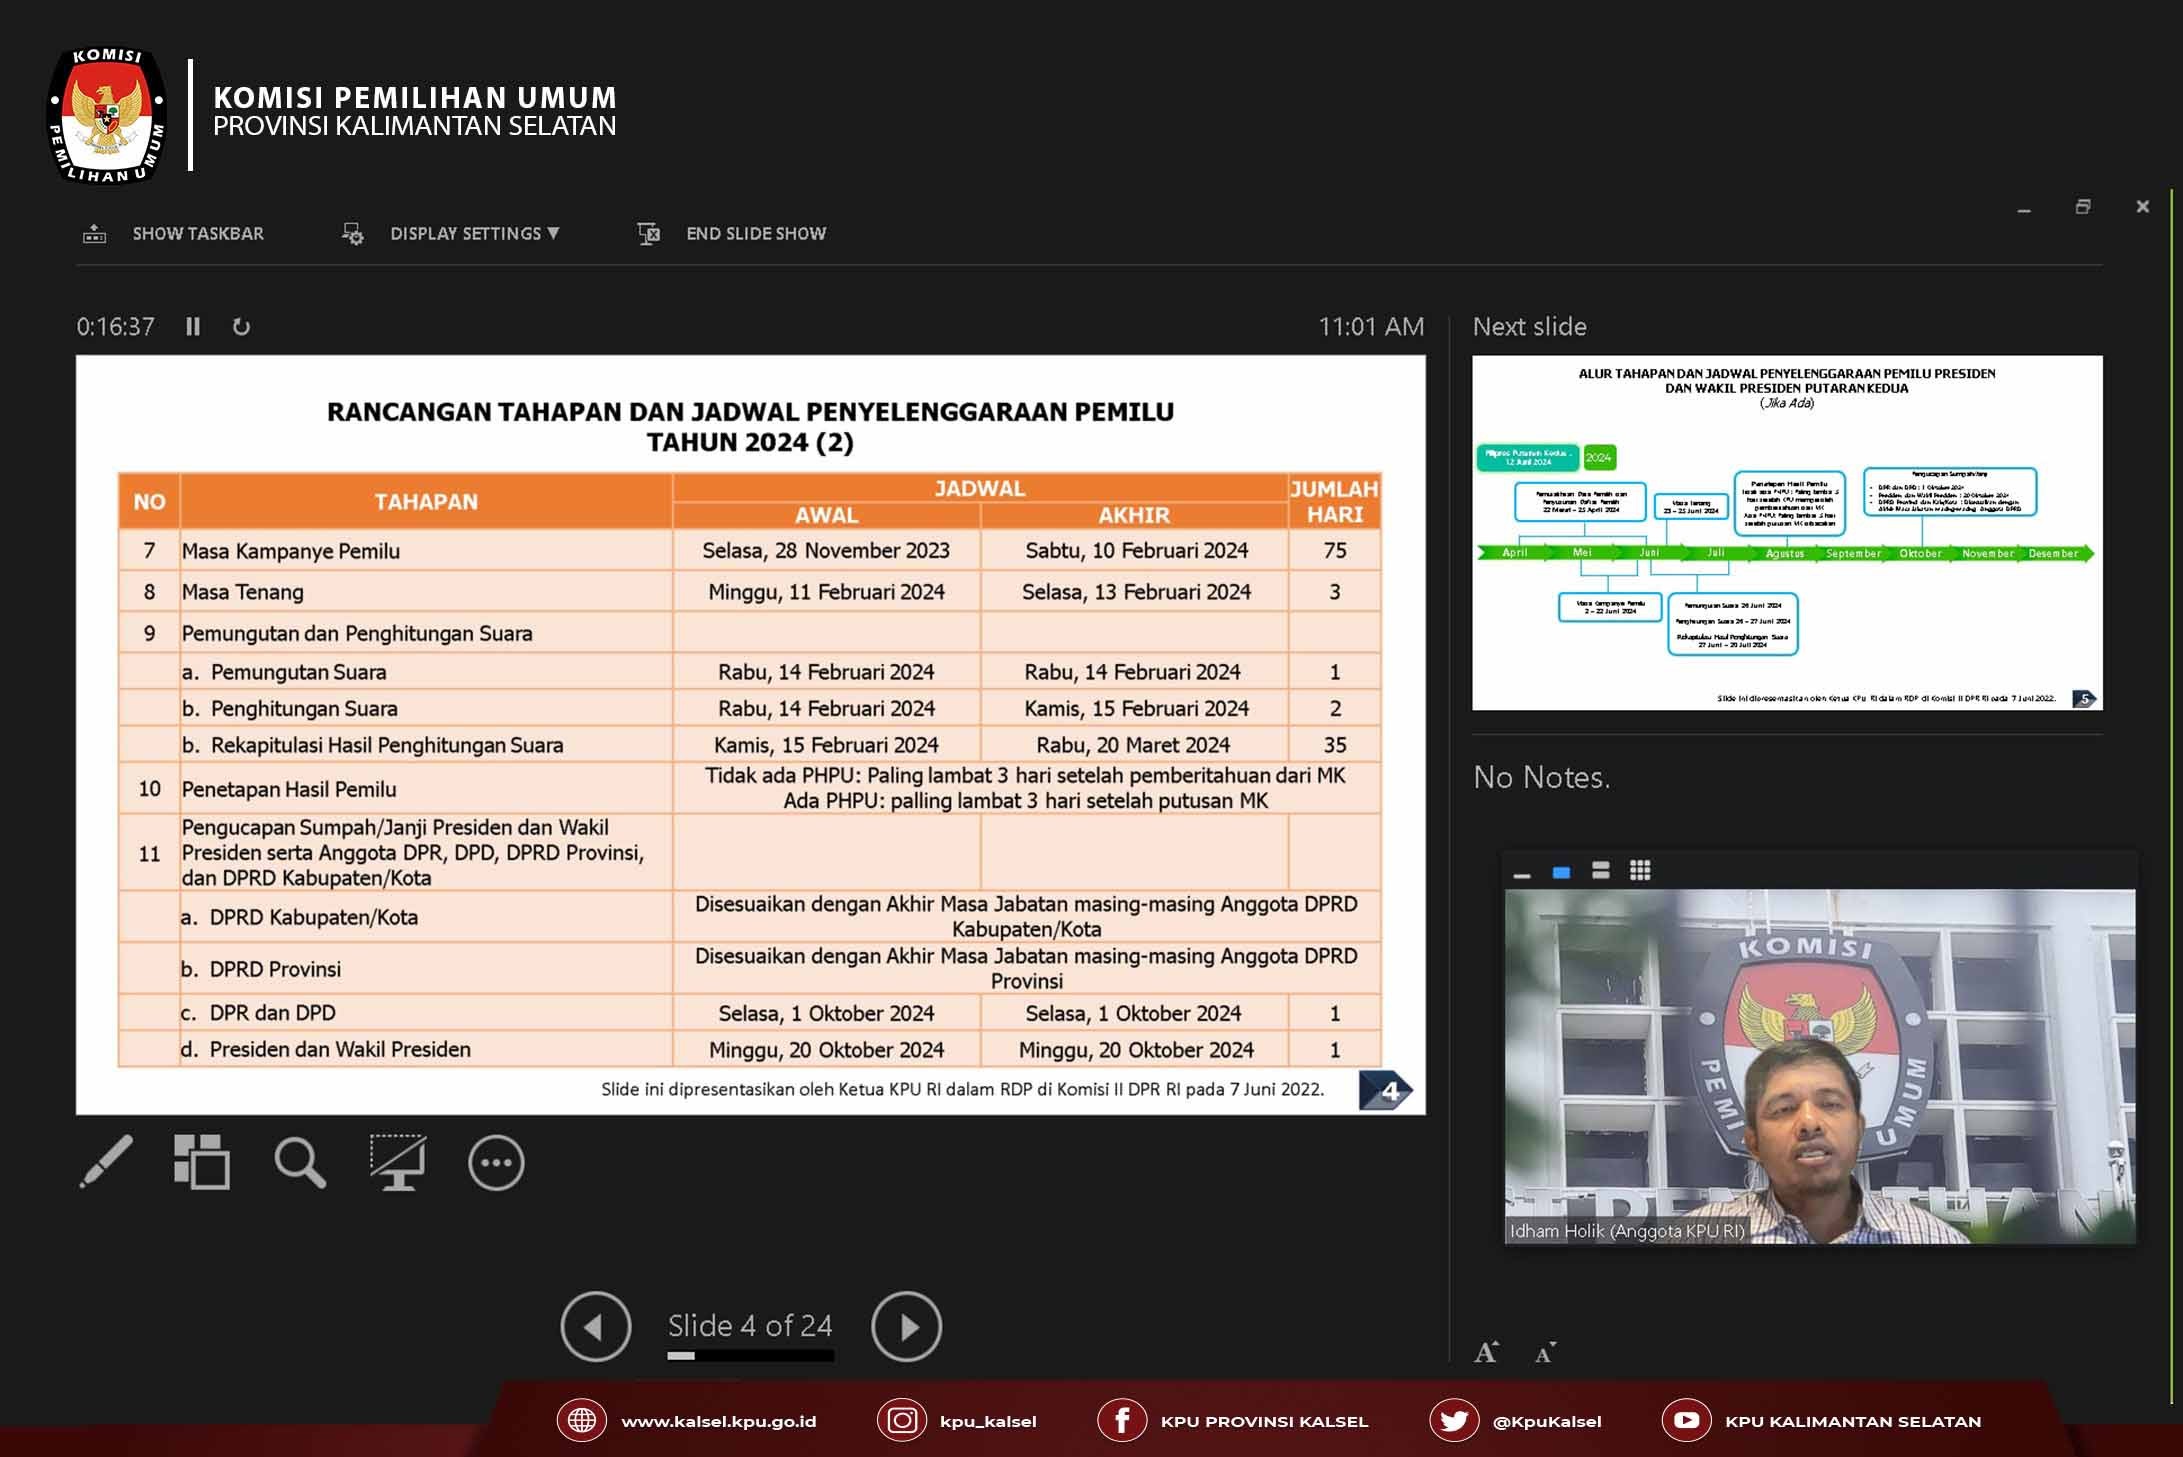Go back to the previous slide arrow

click(x=596, y=1327)
